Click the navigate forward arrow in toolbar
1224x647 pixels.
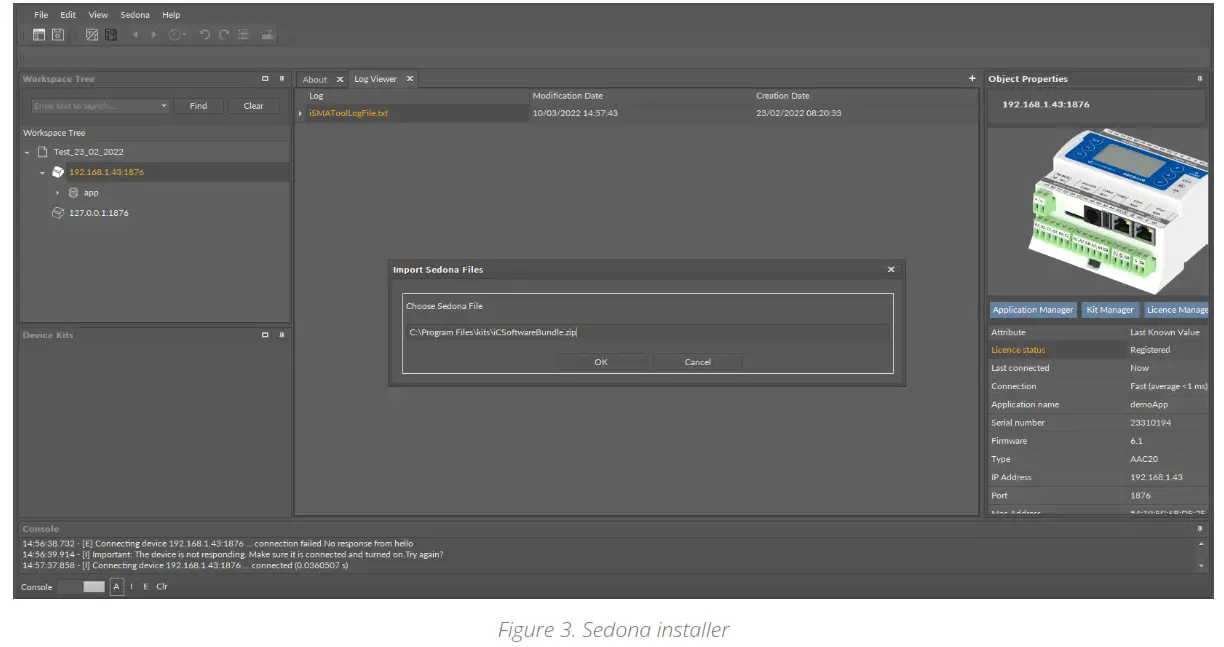153,35
